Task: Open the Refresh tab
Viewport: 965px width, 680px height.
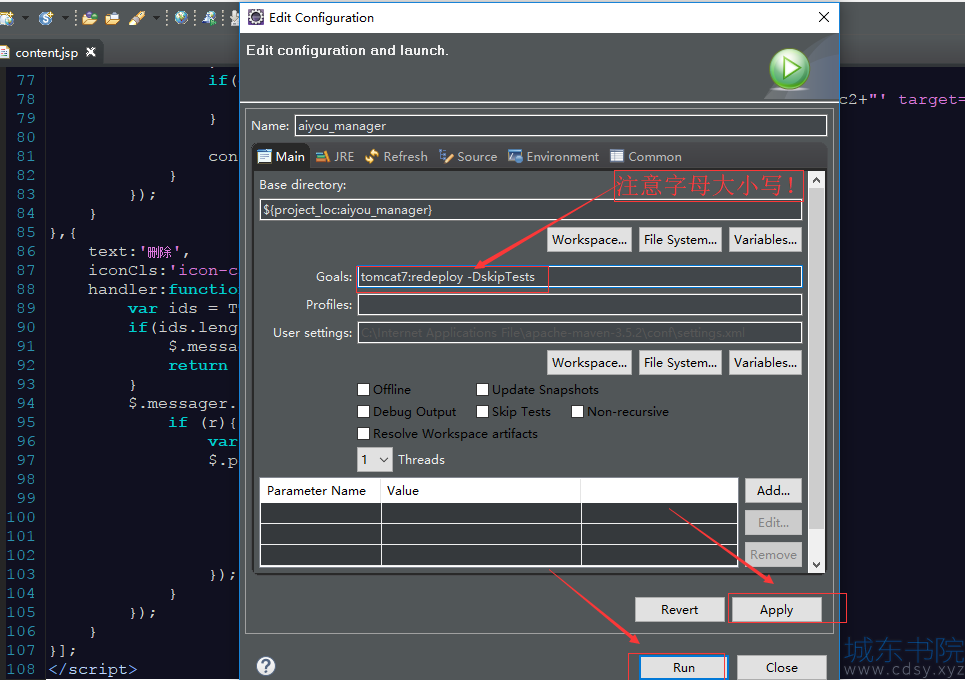Action: (396, 156)
